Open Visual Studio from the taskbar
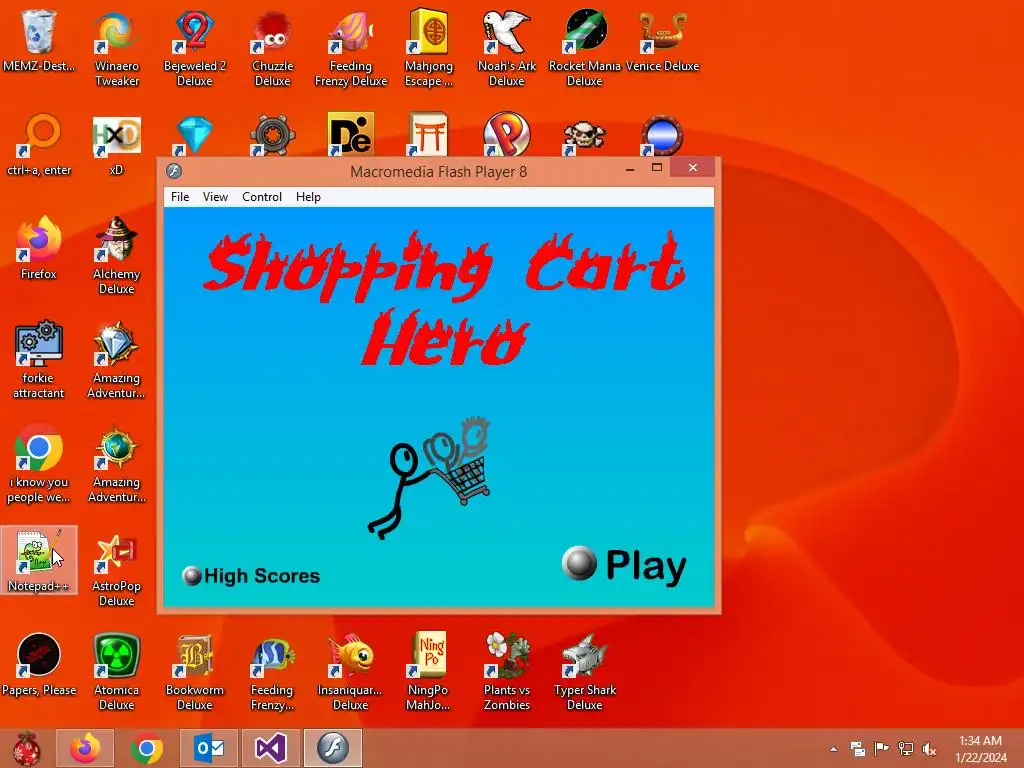This screenshot has width=1024, height=768. point(271,748)
